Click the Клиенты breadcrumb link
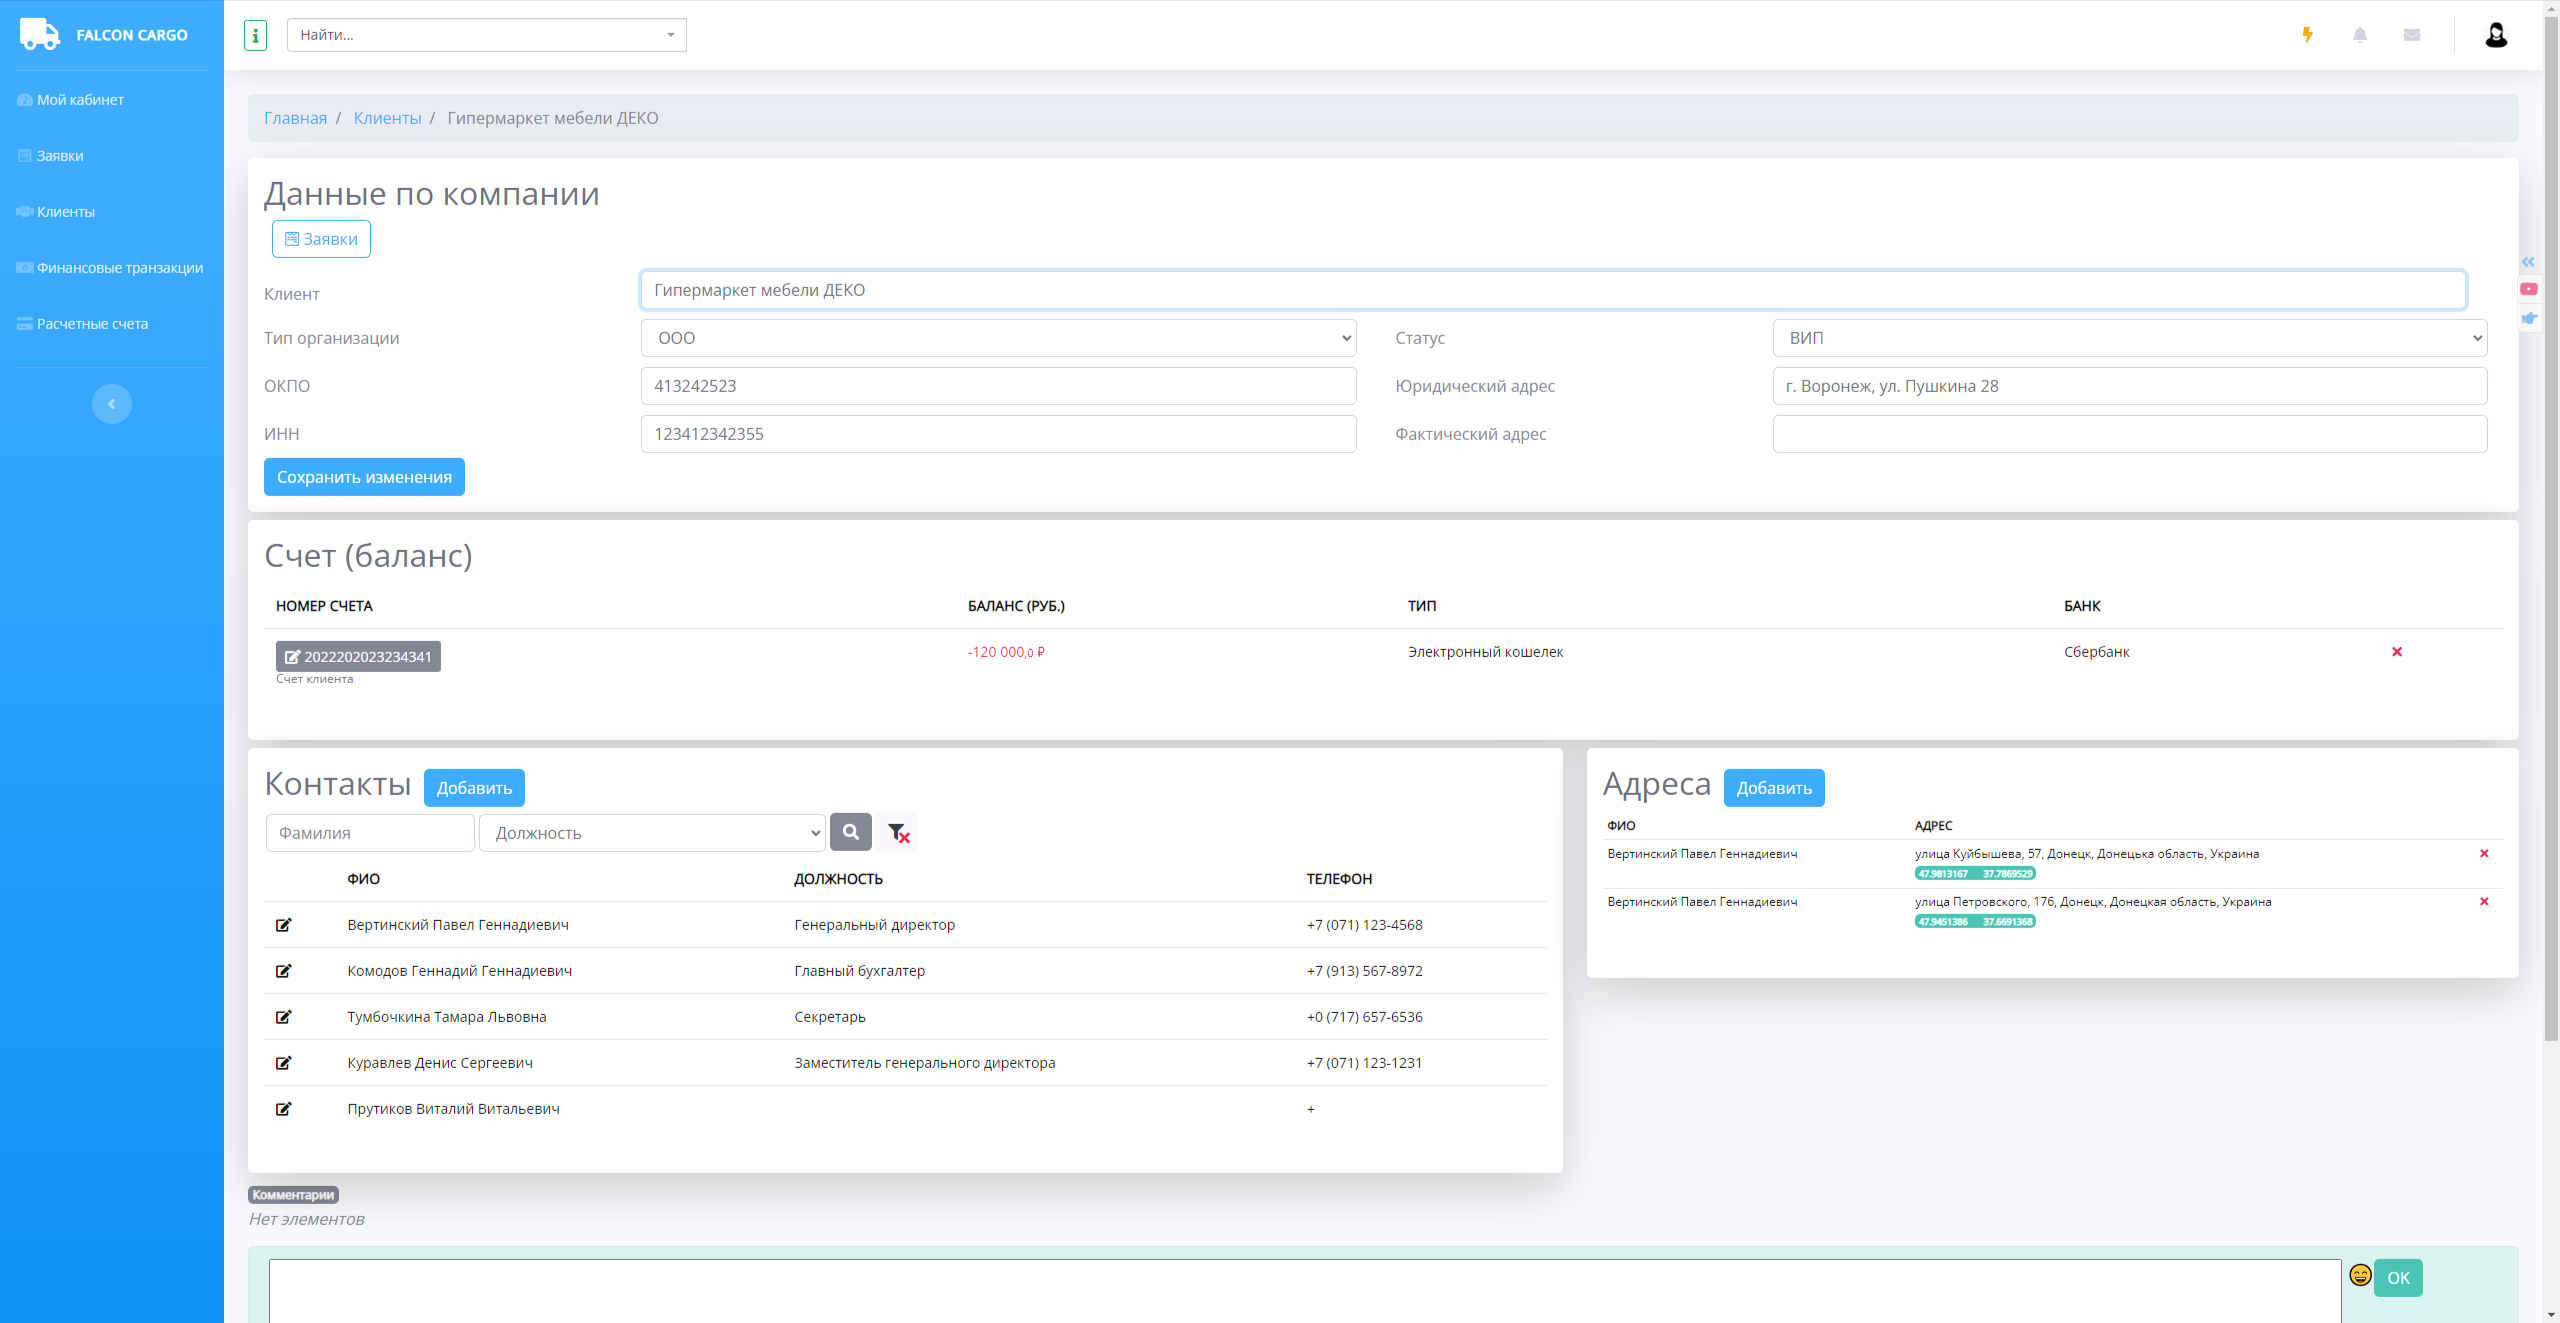 coord(387,118)
